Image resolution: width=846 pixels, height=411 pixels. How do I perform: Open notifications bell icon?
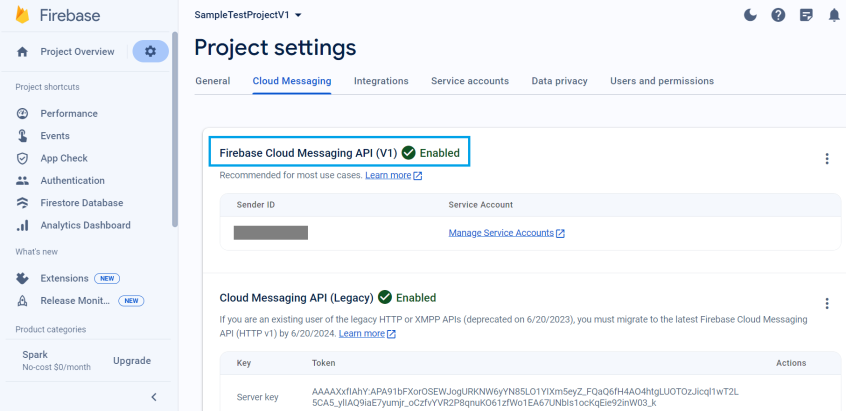pos(834,15)
